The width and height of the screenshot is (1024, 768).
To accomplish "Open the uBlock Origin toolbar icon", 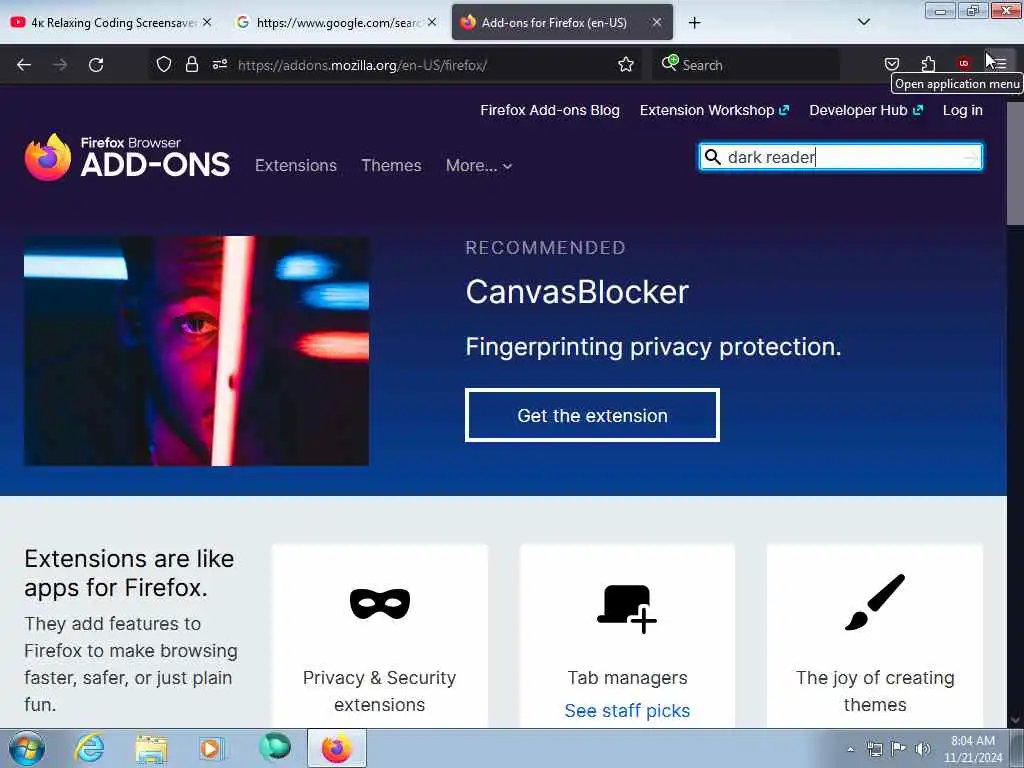I will [x=963, y=63].
